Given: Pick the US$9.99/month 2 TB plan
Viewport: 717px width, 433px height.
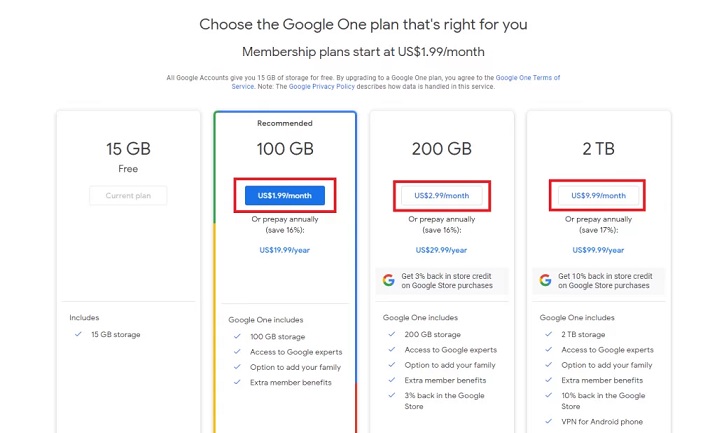Looking at the screenshot, I should click(598, 195).
